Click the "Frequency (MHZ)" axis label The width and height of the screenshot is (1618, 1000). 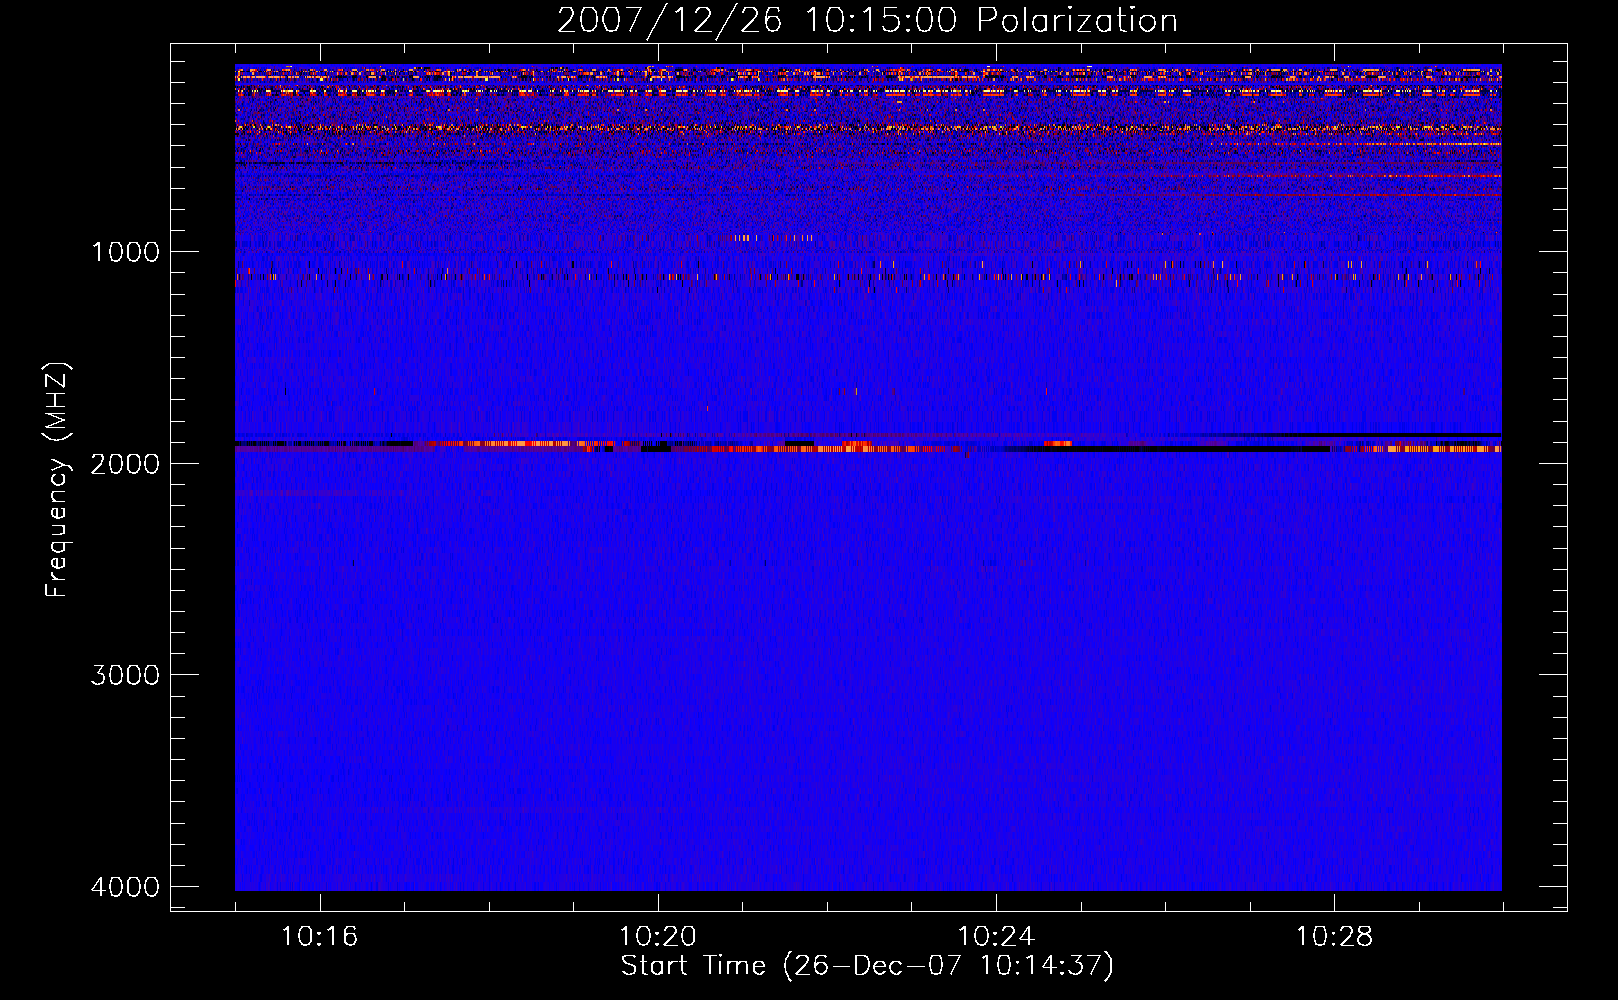click(57, 480)
